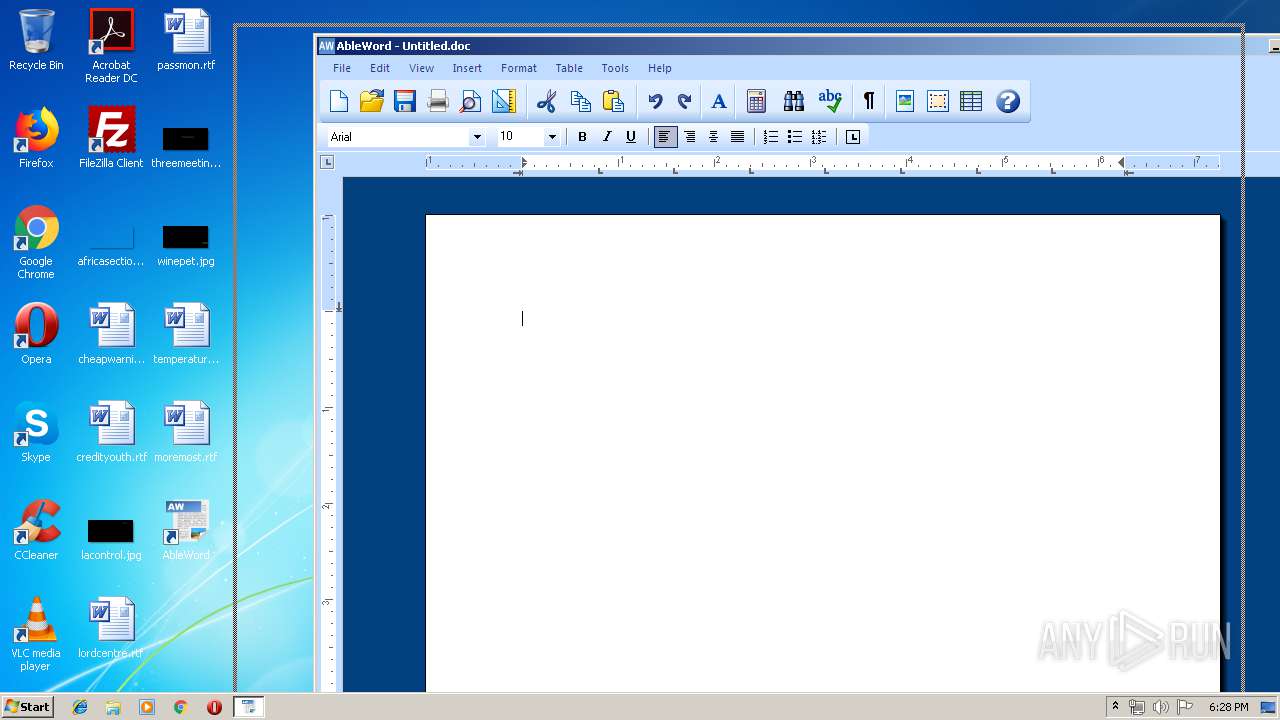
Task: Select the passmon.rtf desktop file
Action: (x=186, y=41)
